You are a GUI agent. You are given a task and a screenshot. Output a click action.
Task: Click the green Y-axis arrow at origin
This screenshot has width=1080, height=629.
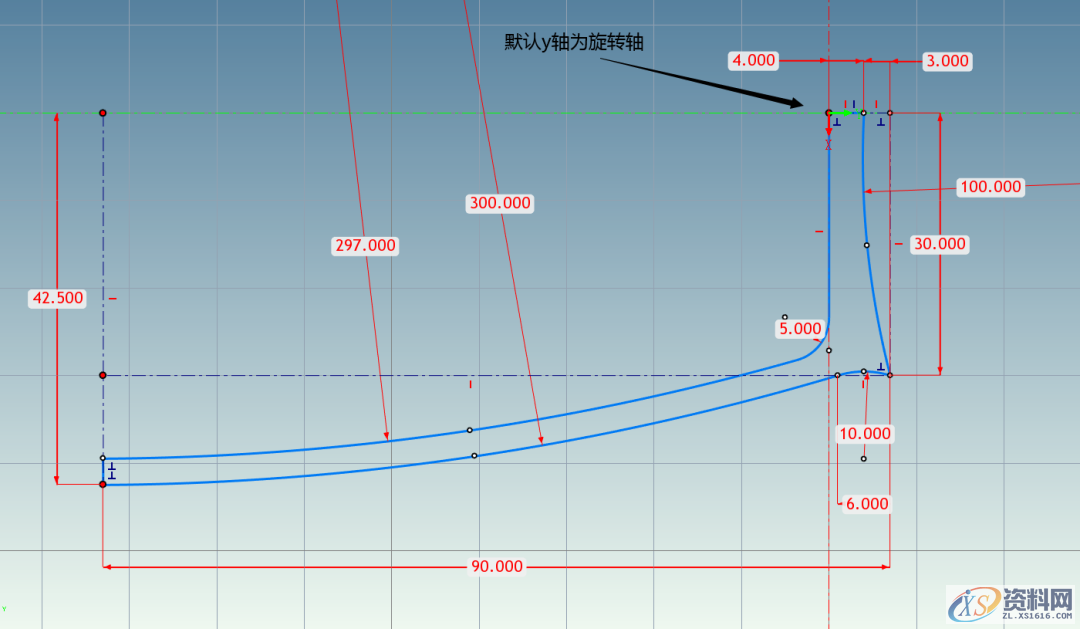tap(845, 113)
